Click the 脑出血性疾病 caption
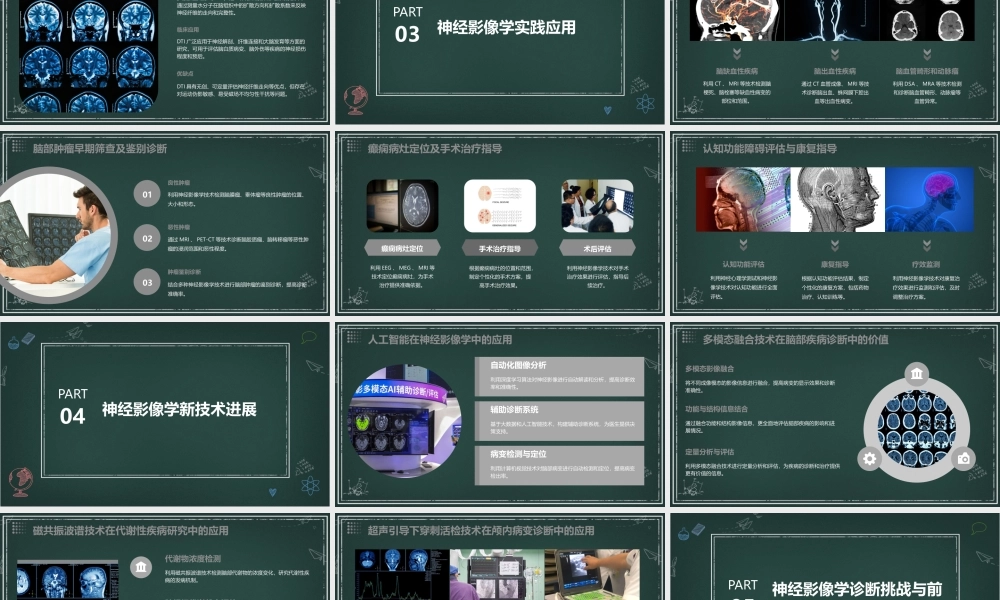The image size is (1000, 600). pyautogui.click(x=834, y=71)
